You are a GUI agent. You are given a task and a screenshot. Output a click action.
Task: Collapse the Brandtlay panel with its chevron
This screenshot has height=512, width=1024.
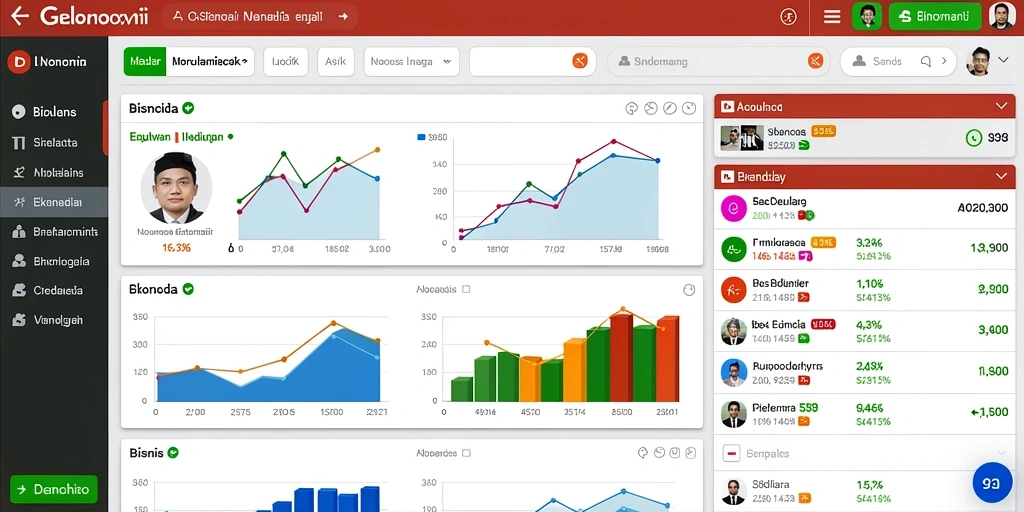tap(1000, 176)
